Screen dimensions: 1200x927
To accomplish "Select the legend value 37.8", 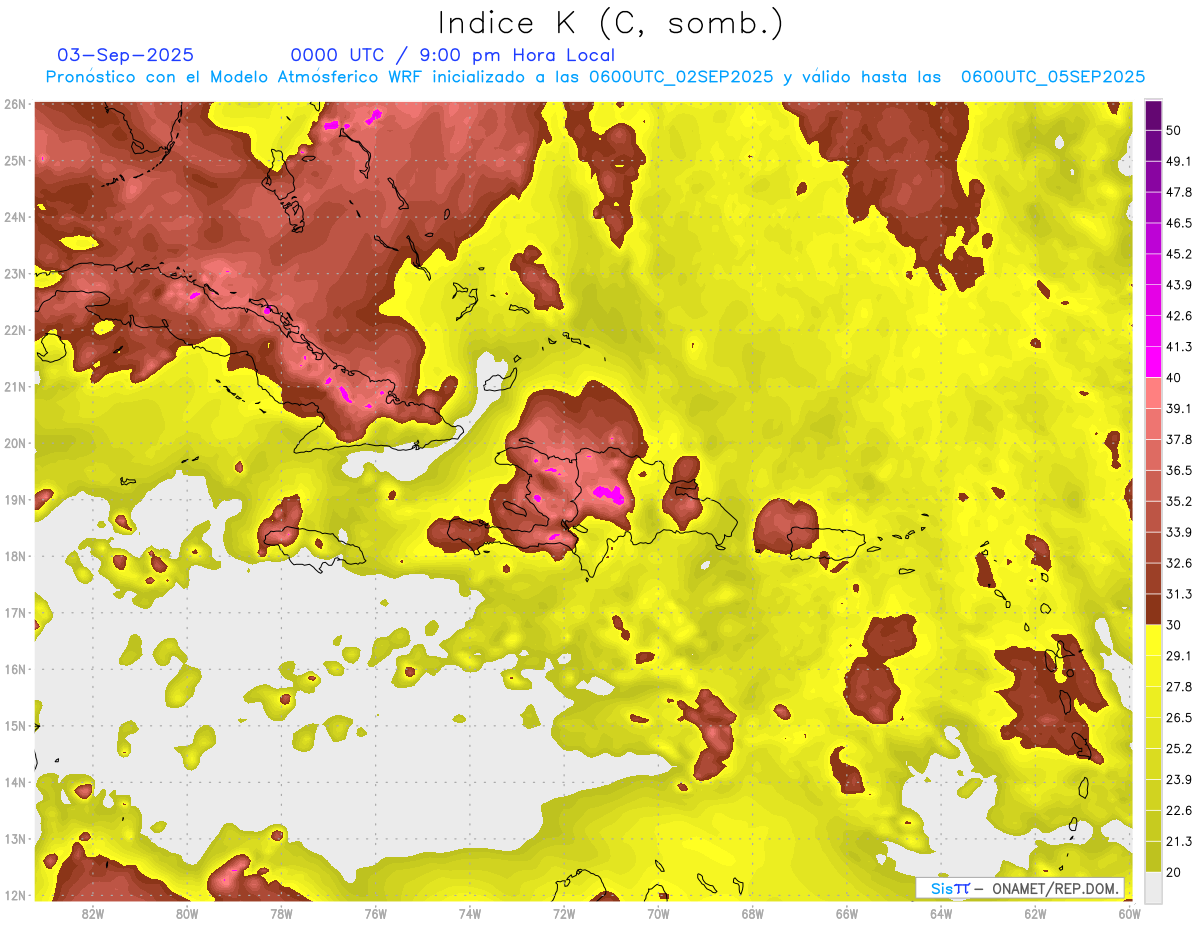I will pos(1179,439).
